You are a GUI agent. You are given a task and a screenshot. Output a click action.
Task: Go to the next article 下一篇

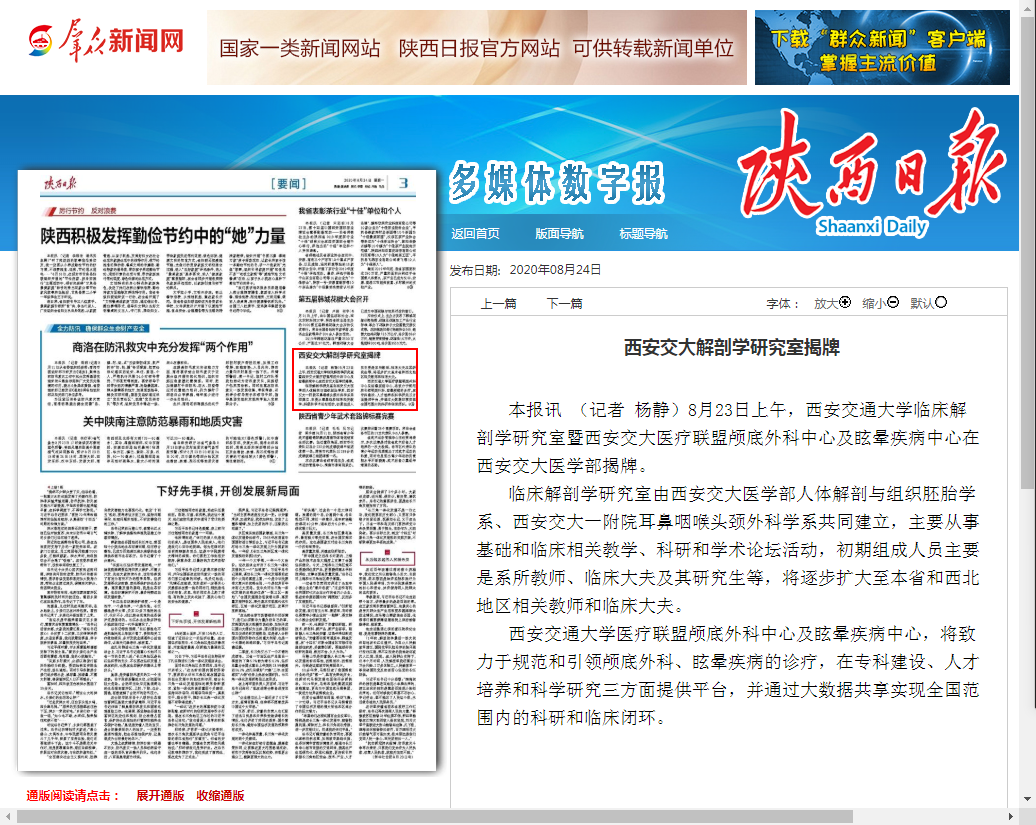click(564, 304)
